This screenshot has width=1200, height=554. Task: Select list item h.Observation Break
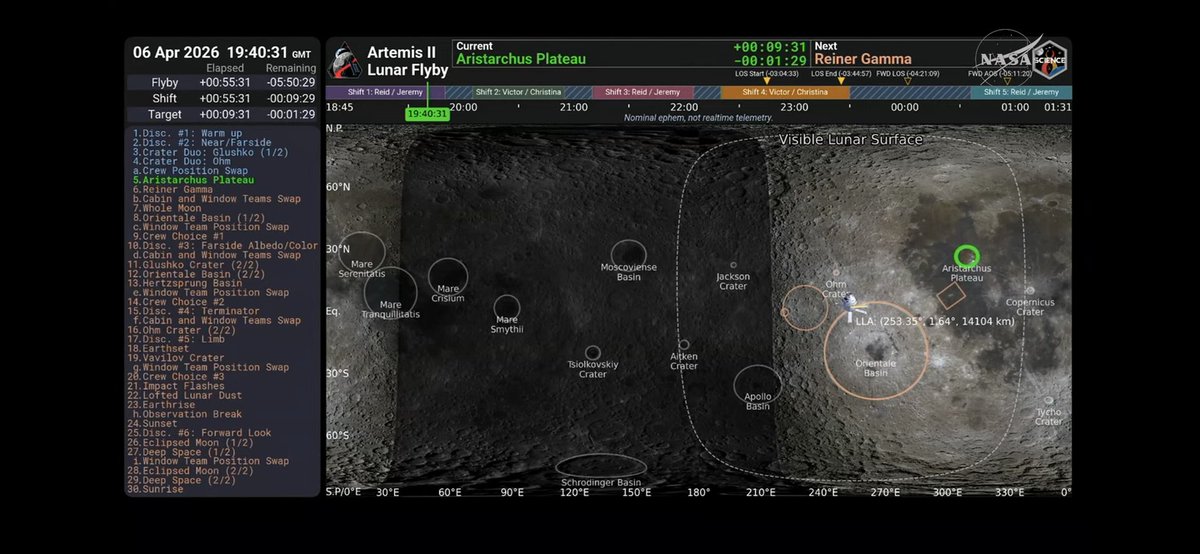pos(186,414)
